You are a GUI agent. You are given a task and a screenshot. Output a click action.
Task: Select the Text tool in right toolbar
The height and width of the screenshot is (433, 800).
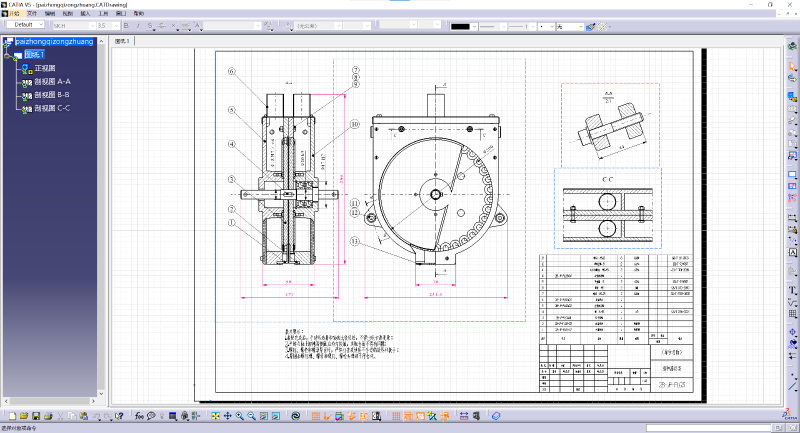tap(792, 290)
